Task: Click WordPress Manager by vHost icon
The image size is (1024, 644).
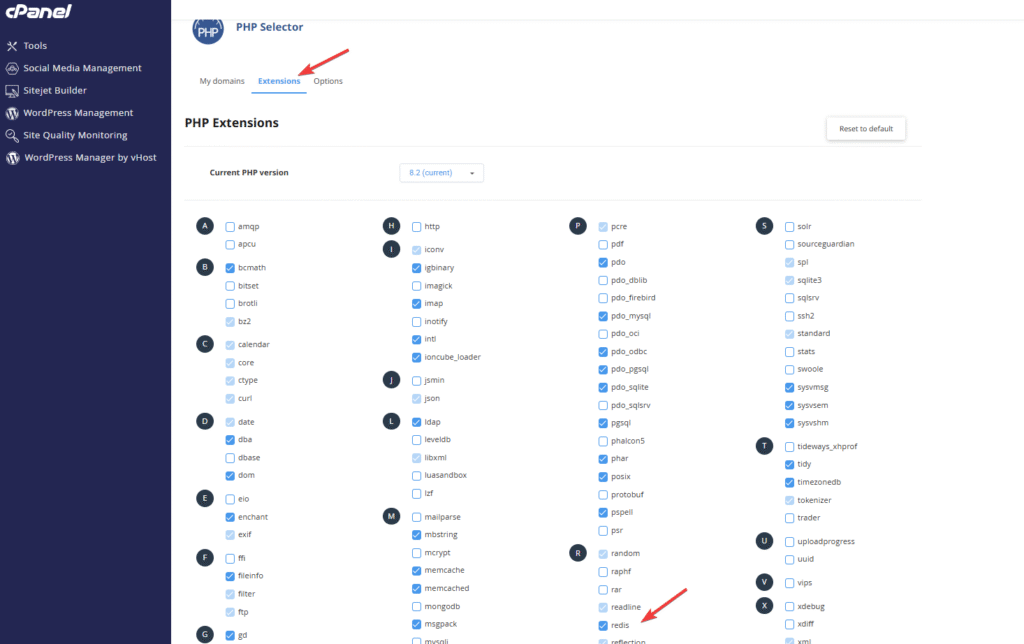Action: [x=13, y=158]
